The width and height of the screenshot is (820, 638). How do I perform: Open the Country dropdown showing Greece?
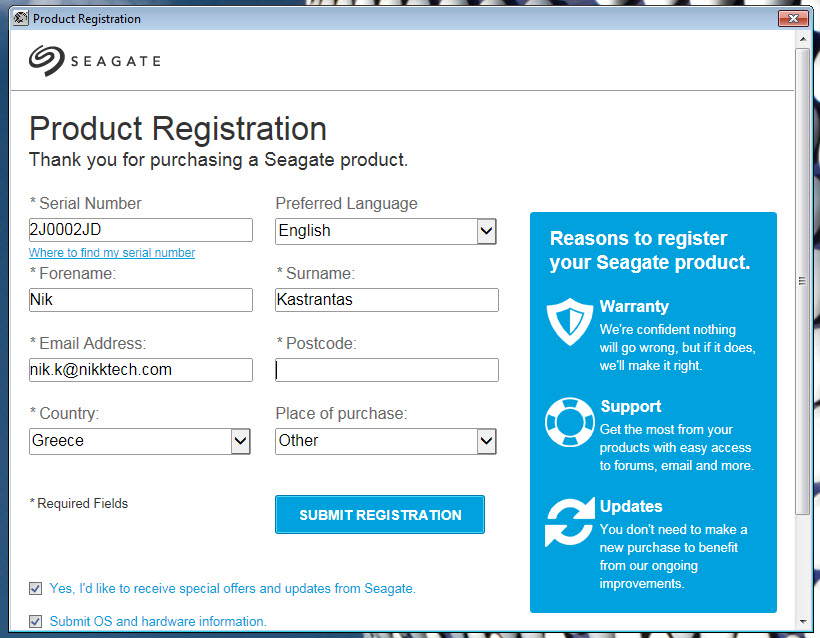(x=240, y=441)
